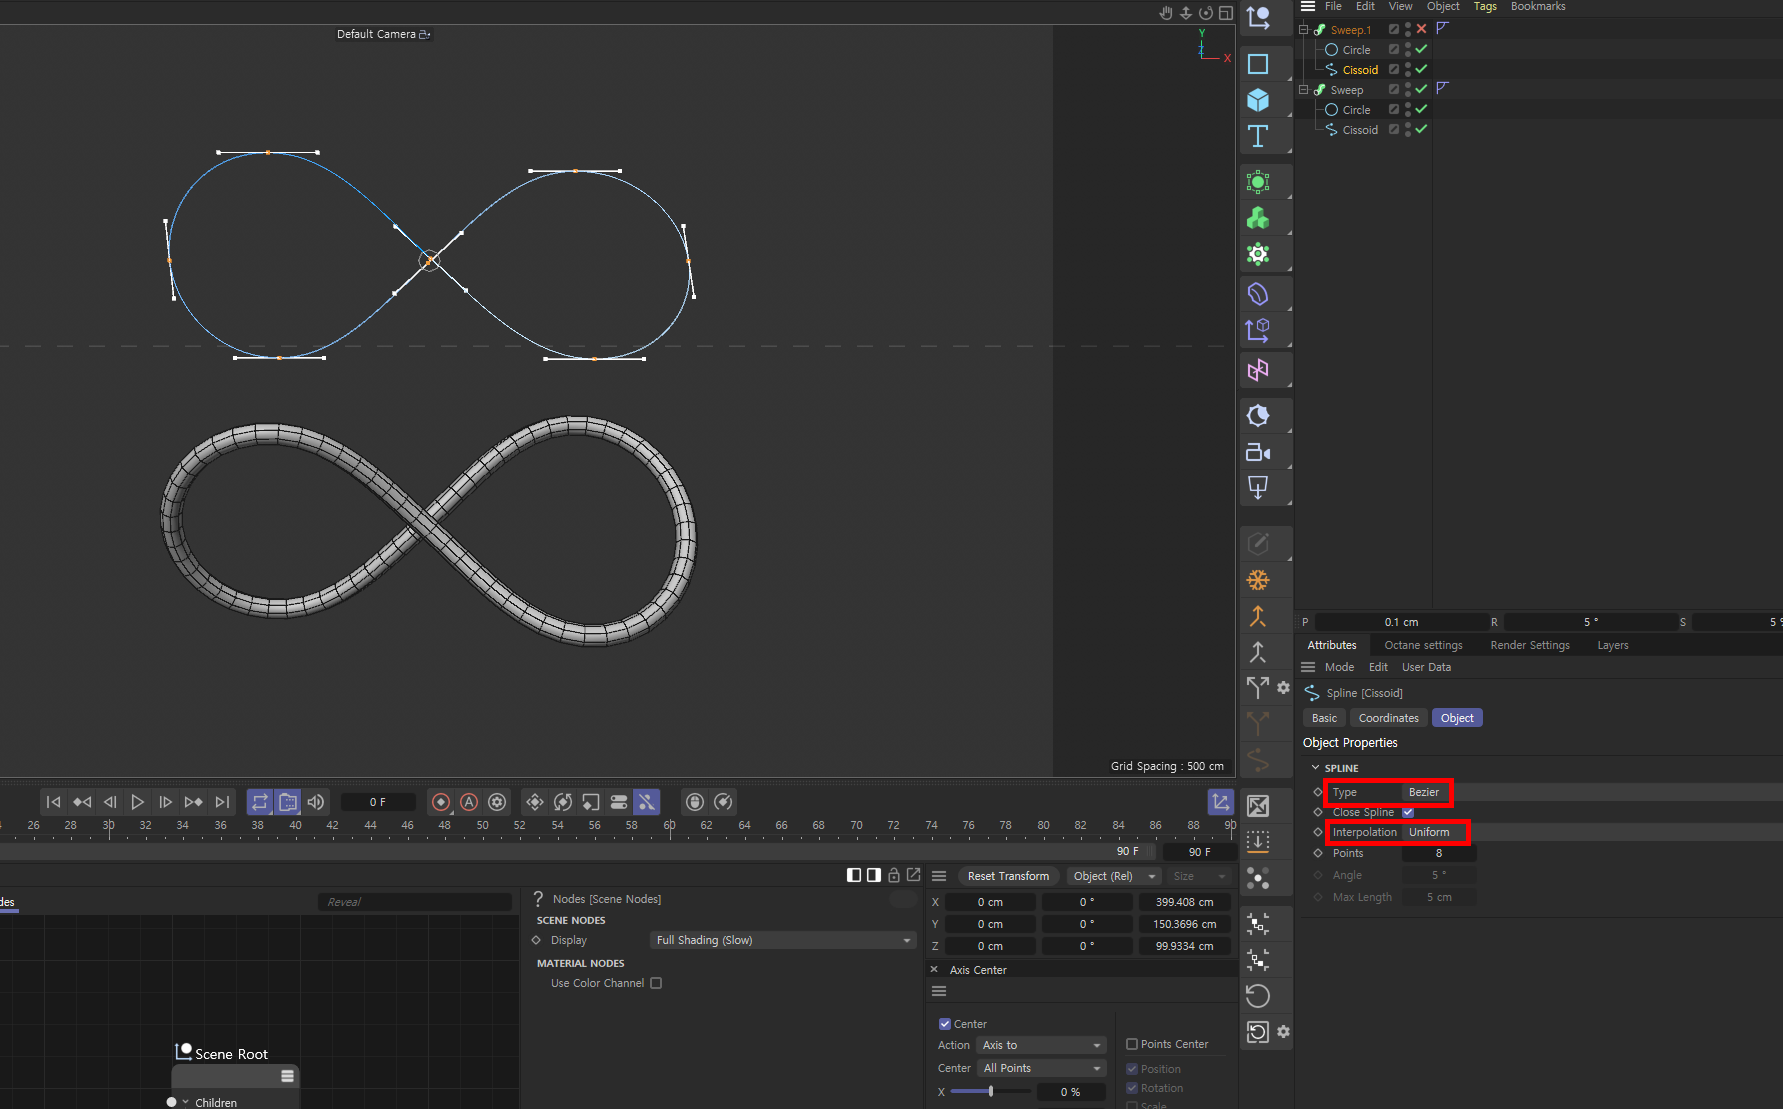
Task: Select the Rectangle spline tool icon
Action: 1258,64
